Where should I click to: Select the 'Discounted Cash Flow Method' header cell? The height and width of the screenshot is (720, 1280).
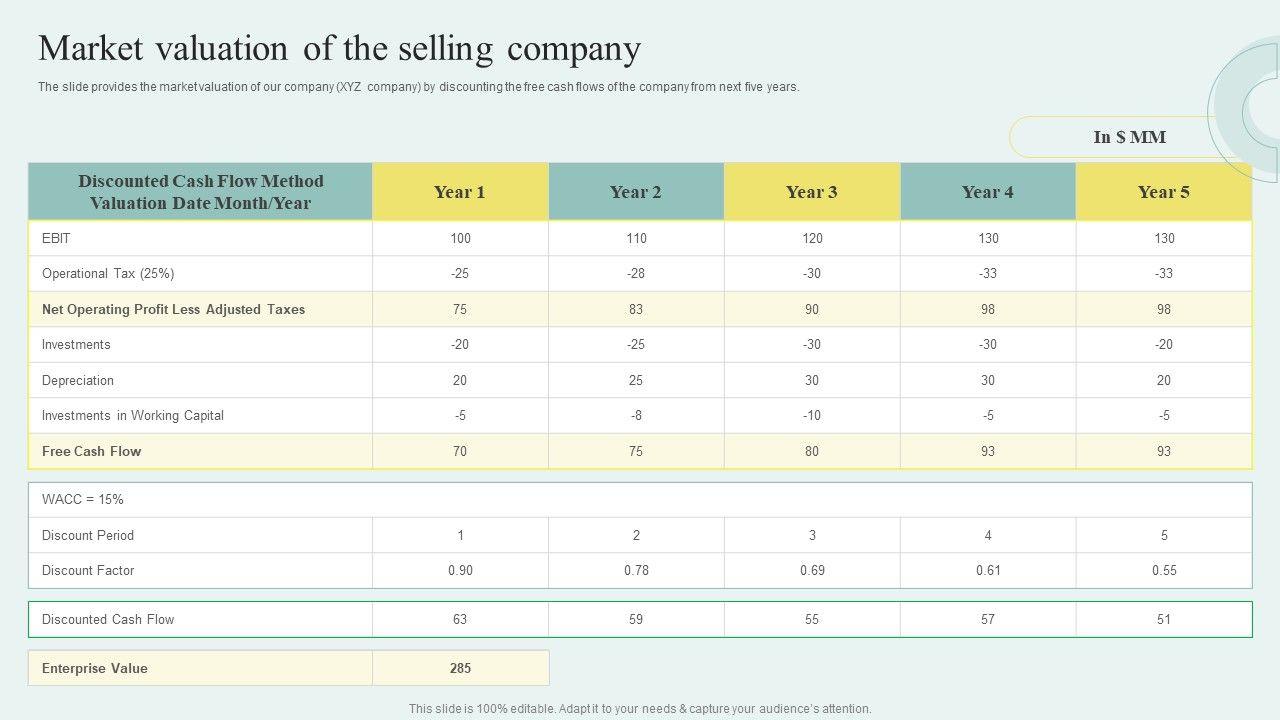(201, 192)
